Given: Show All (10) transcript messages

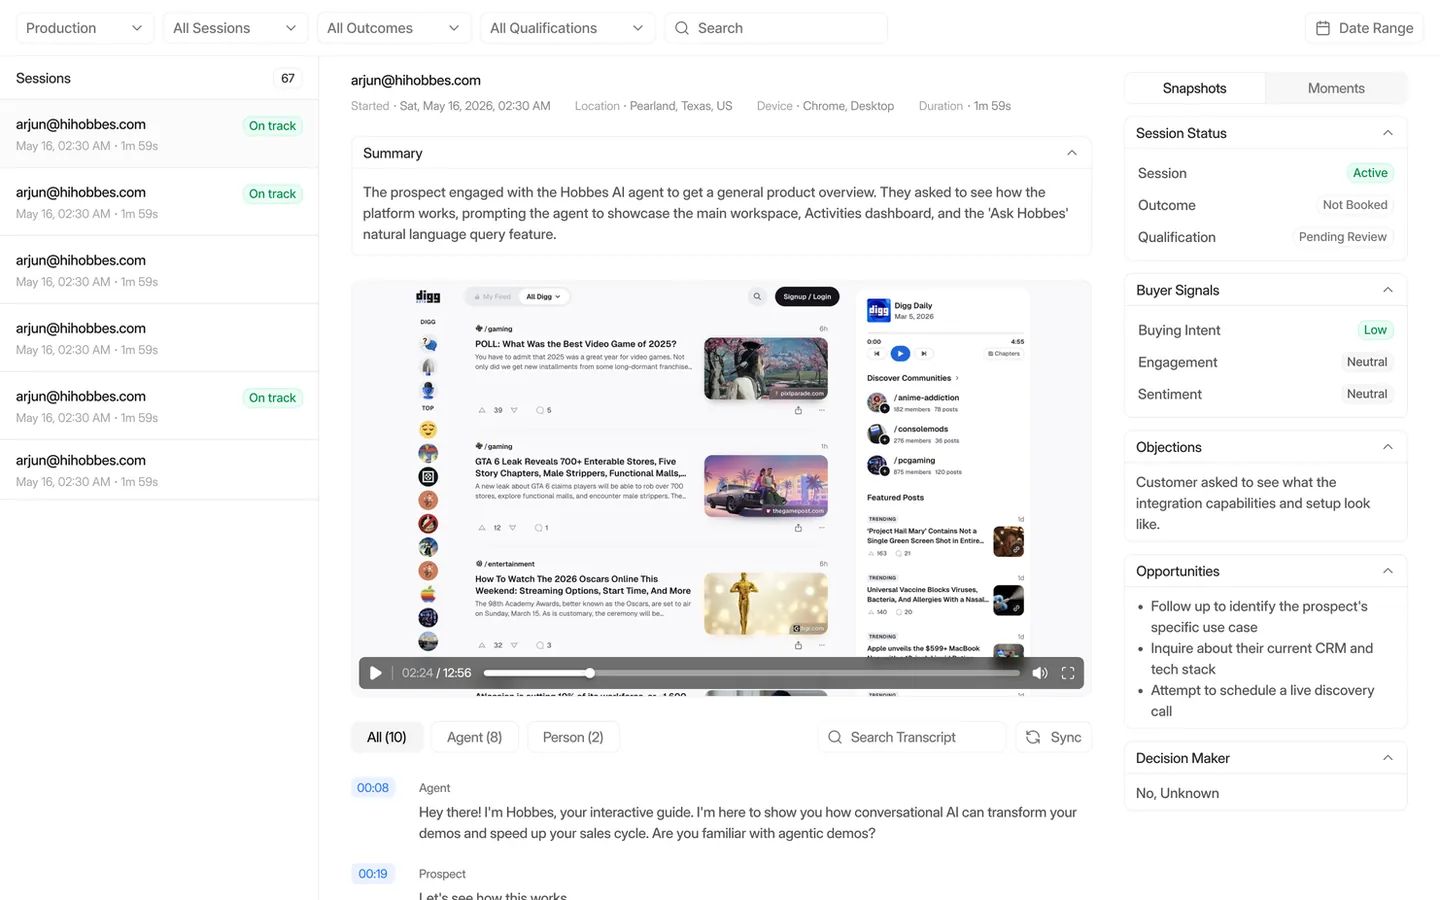Looking at the screenshot, I should (386, 737).
